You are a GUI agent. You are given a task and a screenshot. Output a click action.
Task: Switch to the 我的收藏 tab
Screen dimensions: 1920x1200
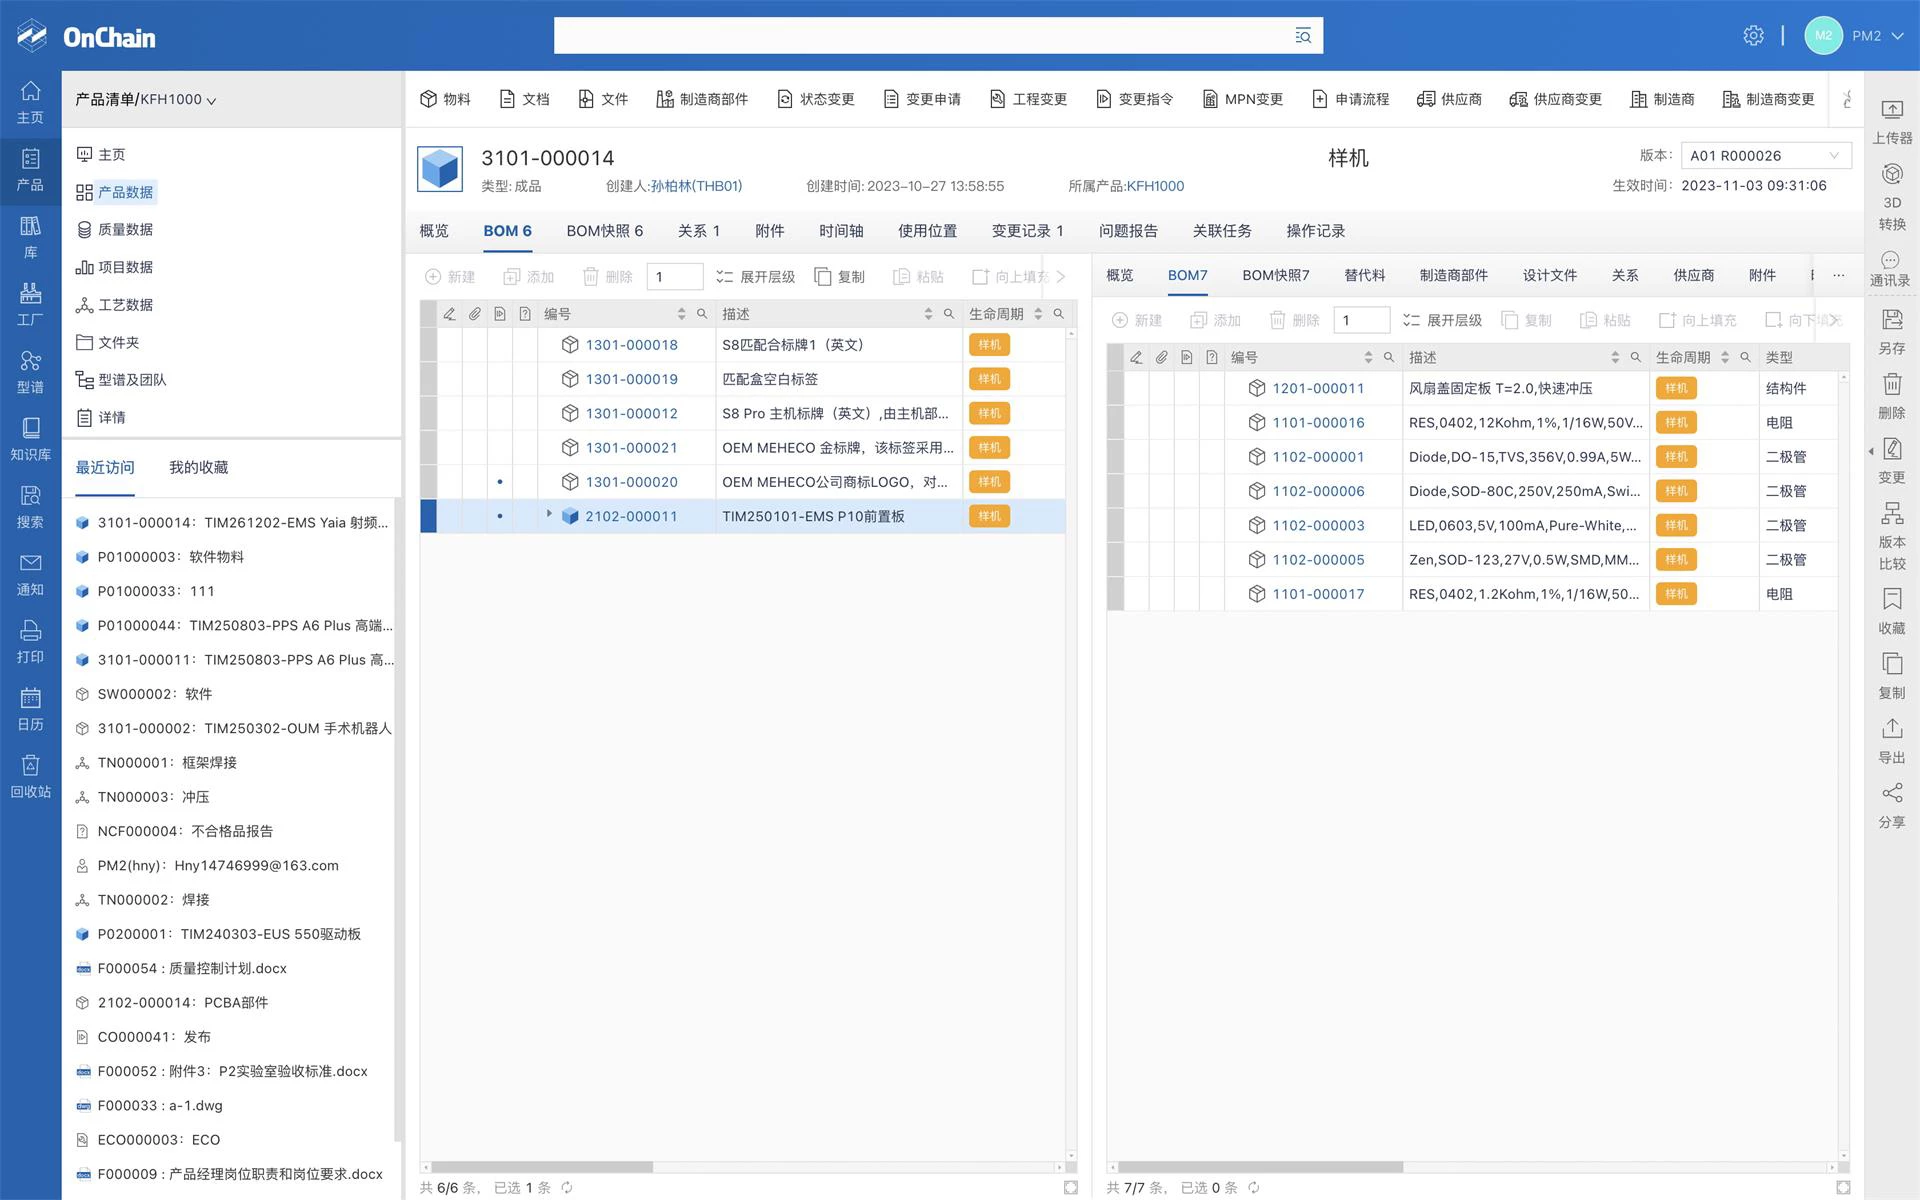(198, 467)
